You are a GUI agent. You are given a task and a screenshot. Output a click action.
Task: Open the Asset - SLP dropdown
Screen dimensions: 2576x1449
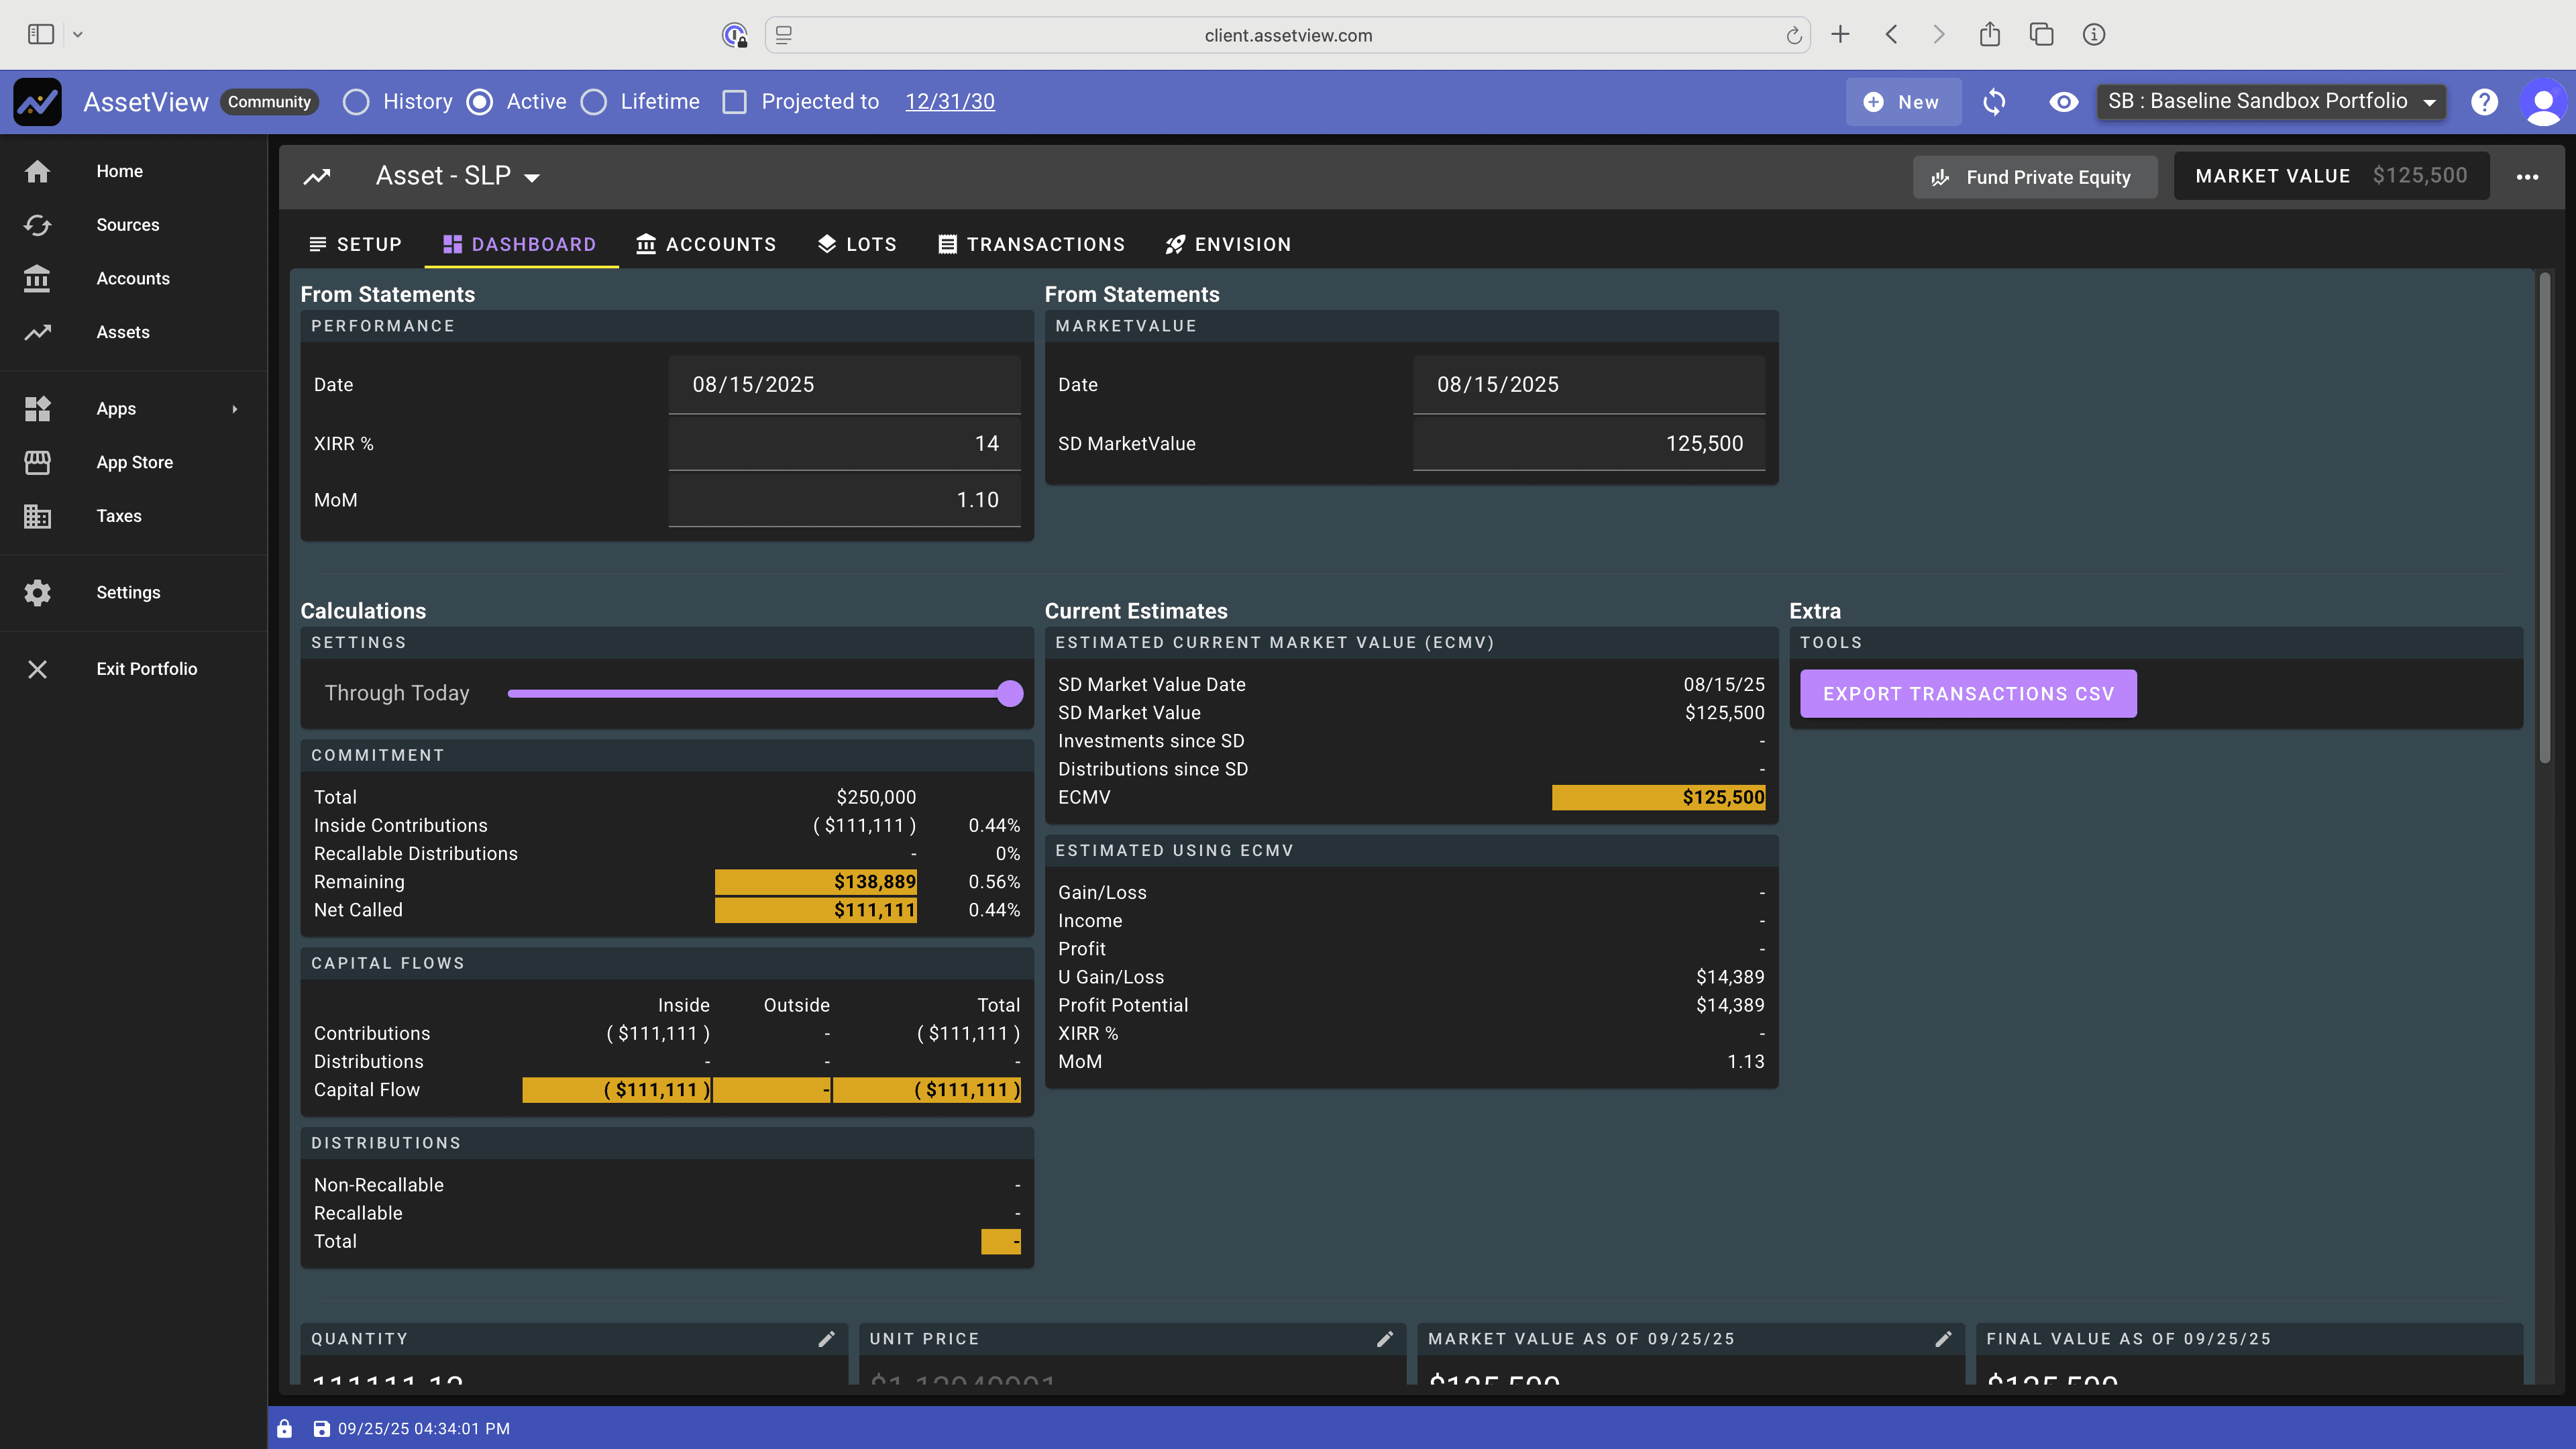click(531, 176)
